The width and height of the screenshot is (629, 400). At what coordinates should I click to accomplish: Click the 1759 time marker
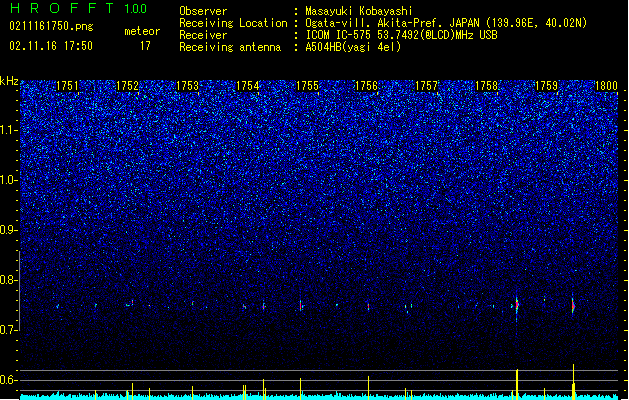[x=546, y=86]
